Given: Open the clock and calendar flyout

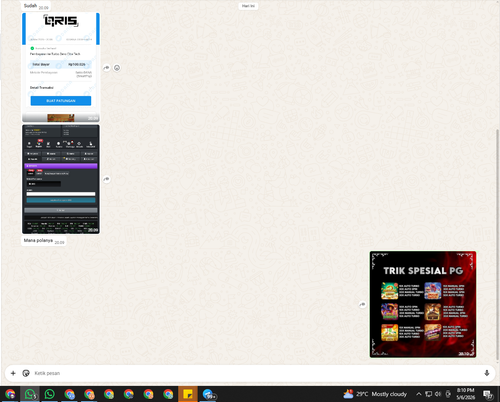Looking at the screenshot, I should pyautogui.click(x=466, y=394).
